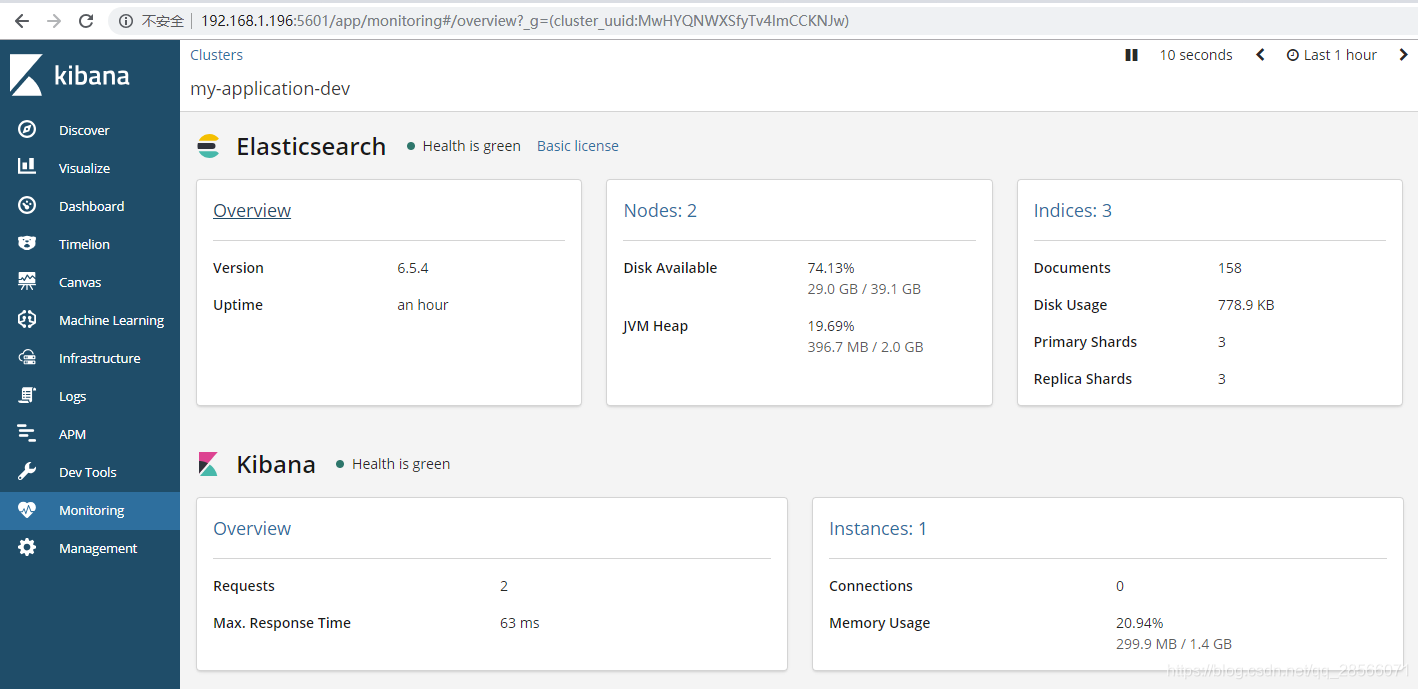The image size is (1418, 689).
Task: Select Dev Tools menu item label
Action: [88, 472]
